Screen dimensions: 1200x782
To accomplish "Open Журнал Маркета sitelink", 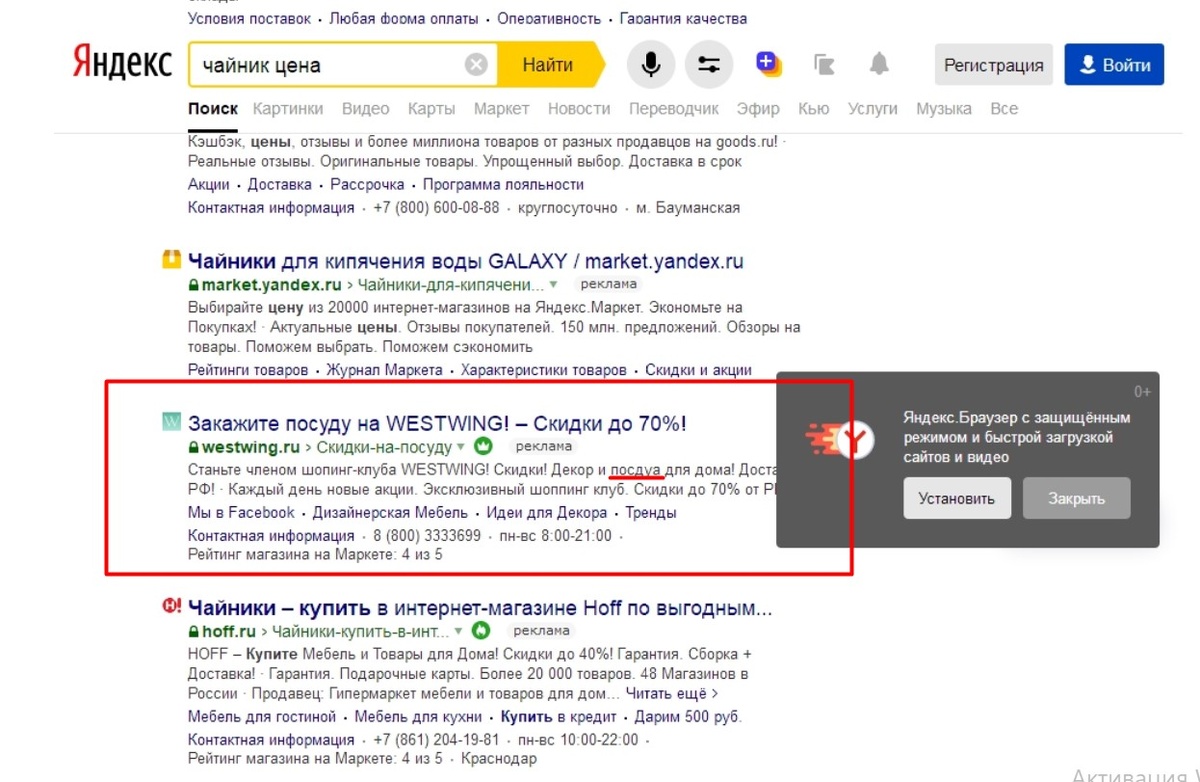I will 384,370.
